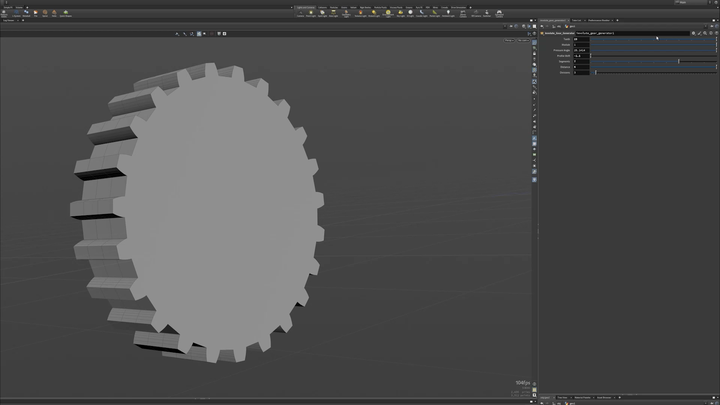Adjust the Segments parameter slider handle

679,61
